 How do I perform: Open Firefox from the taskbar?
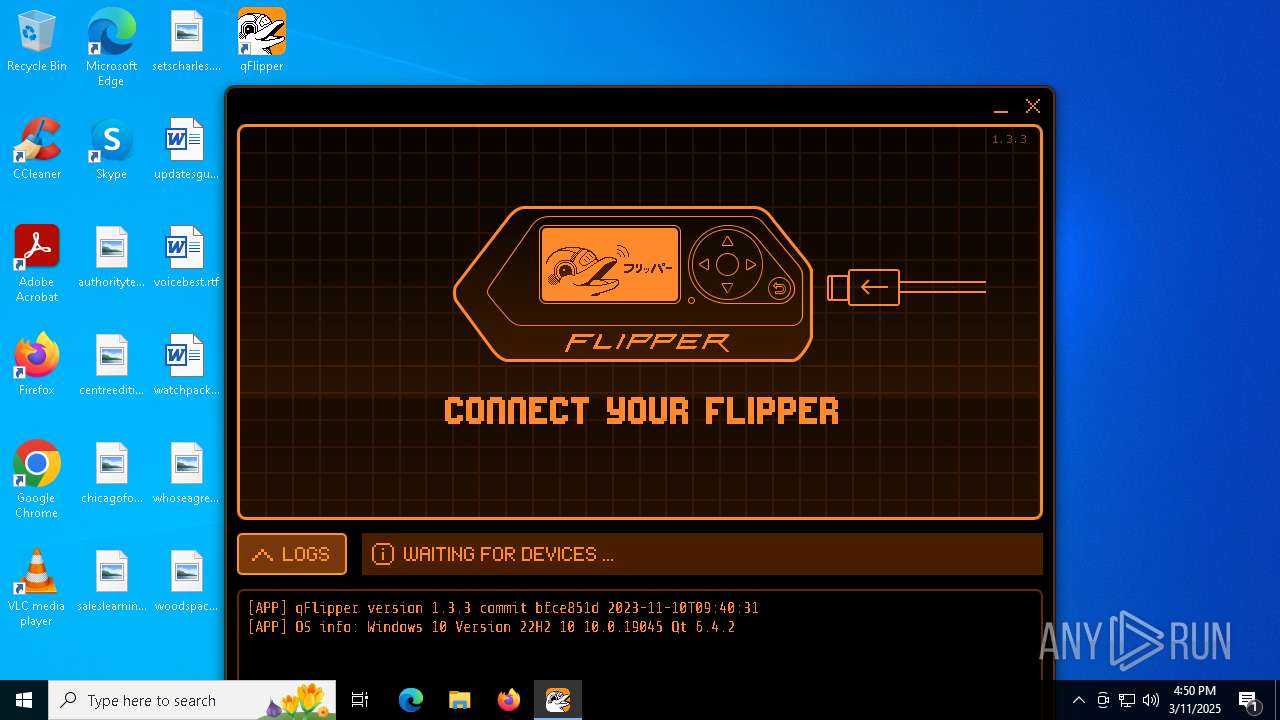(508, 700)
